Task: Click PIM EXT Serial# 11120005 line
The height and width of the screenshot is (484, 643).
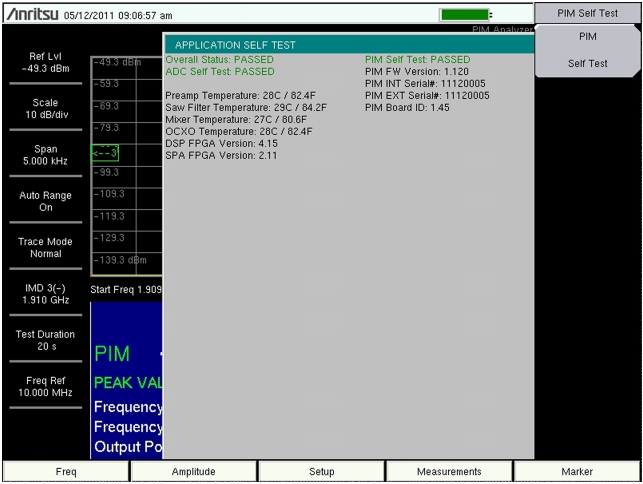Action: click(427, 96)
